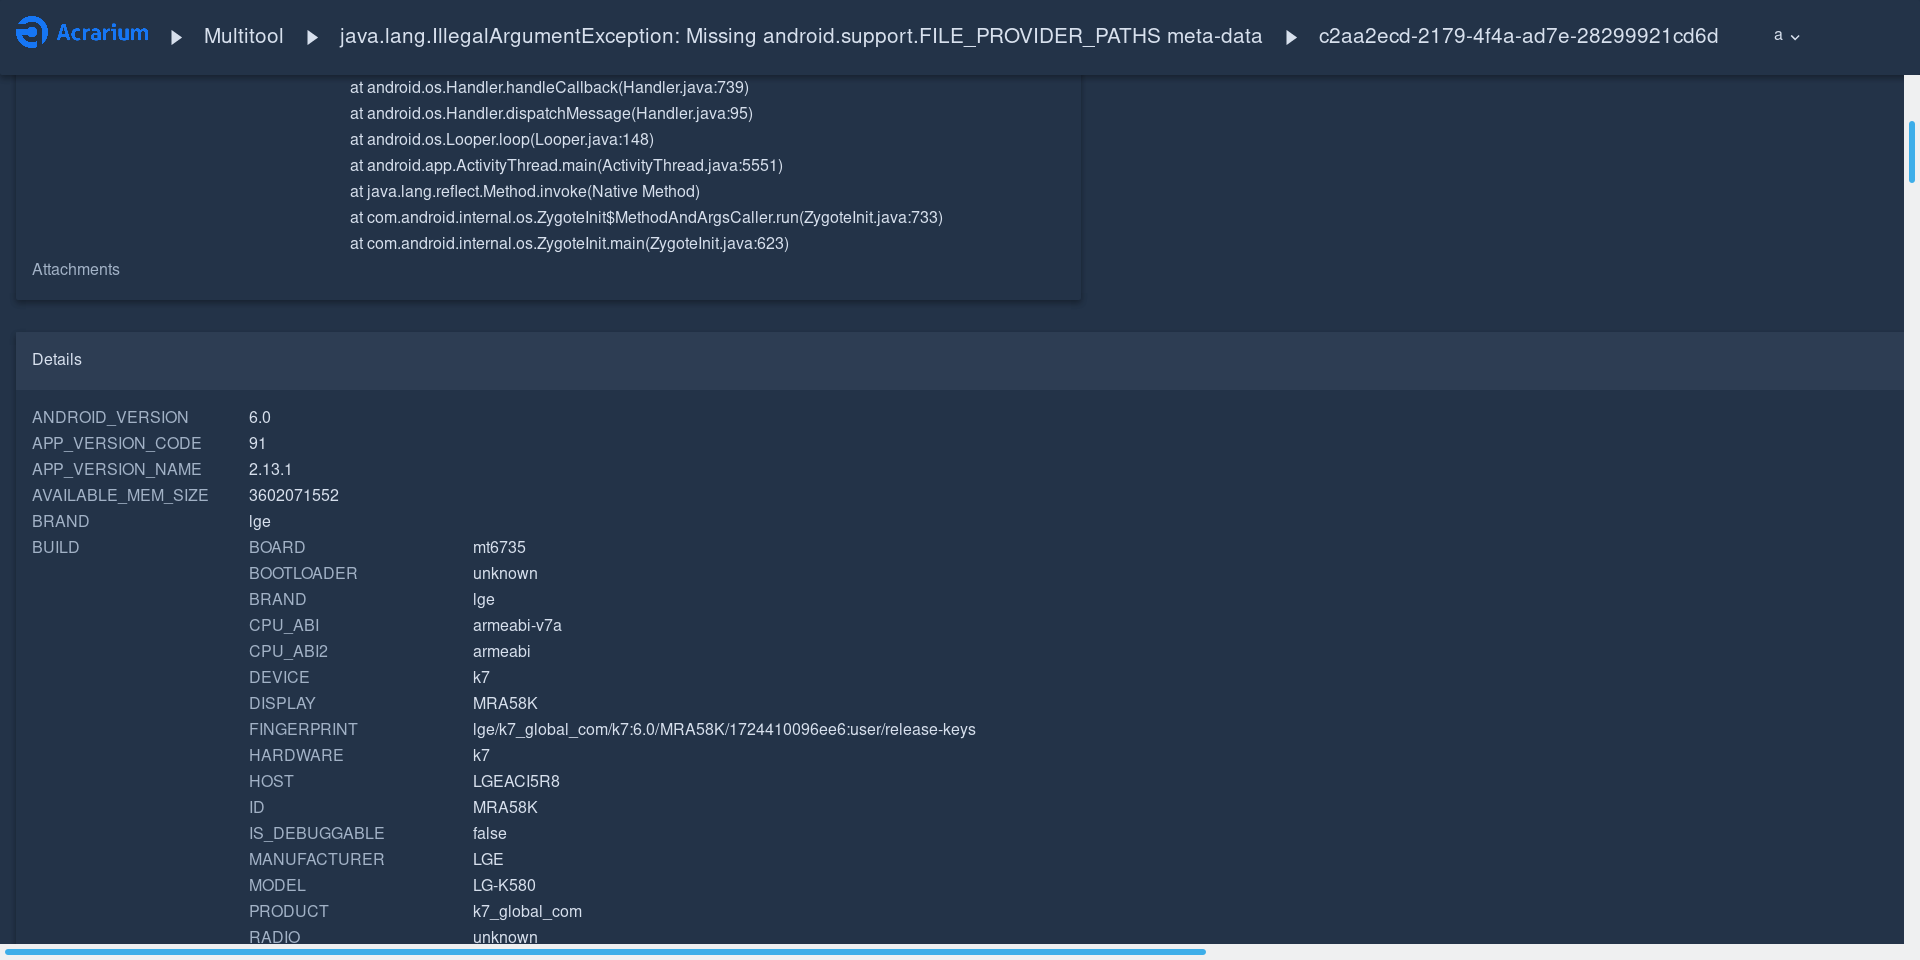Select the MANUFACTURER value LGE
1920x960 pixels.
tap(488, 860)
